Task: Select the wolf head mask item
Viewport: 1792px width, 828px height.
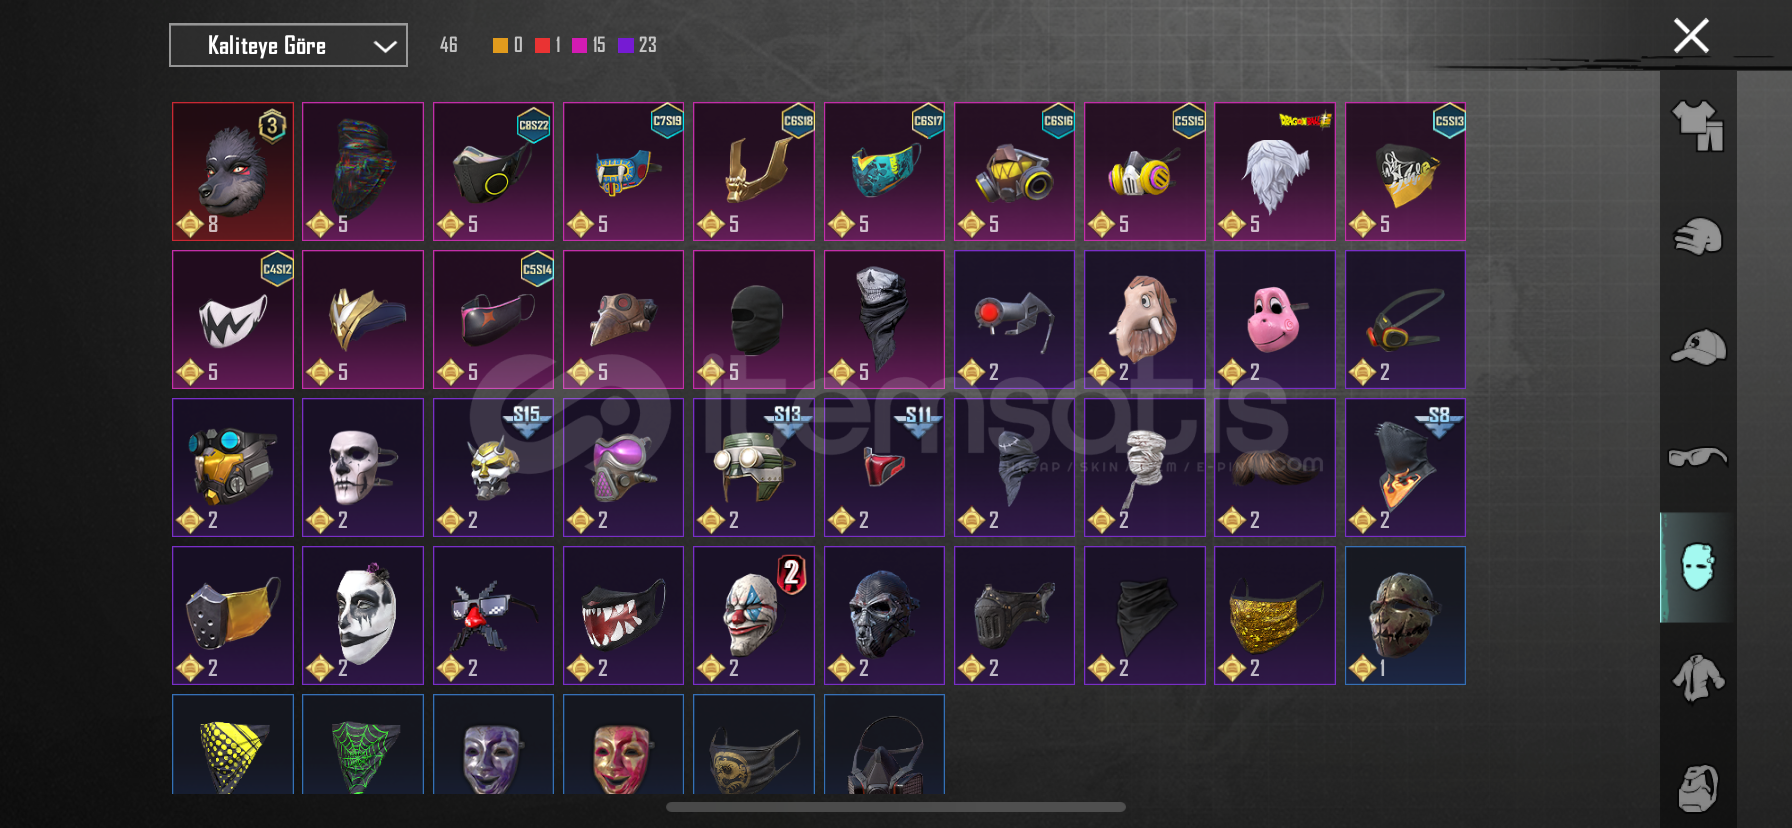Action: [x=233, y=171]
